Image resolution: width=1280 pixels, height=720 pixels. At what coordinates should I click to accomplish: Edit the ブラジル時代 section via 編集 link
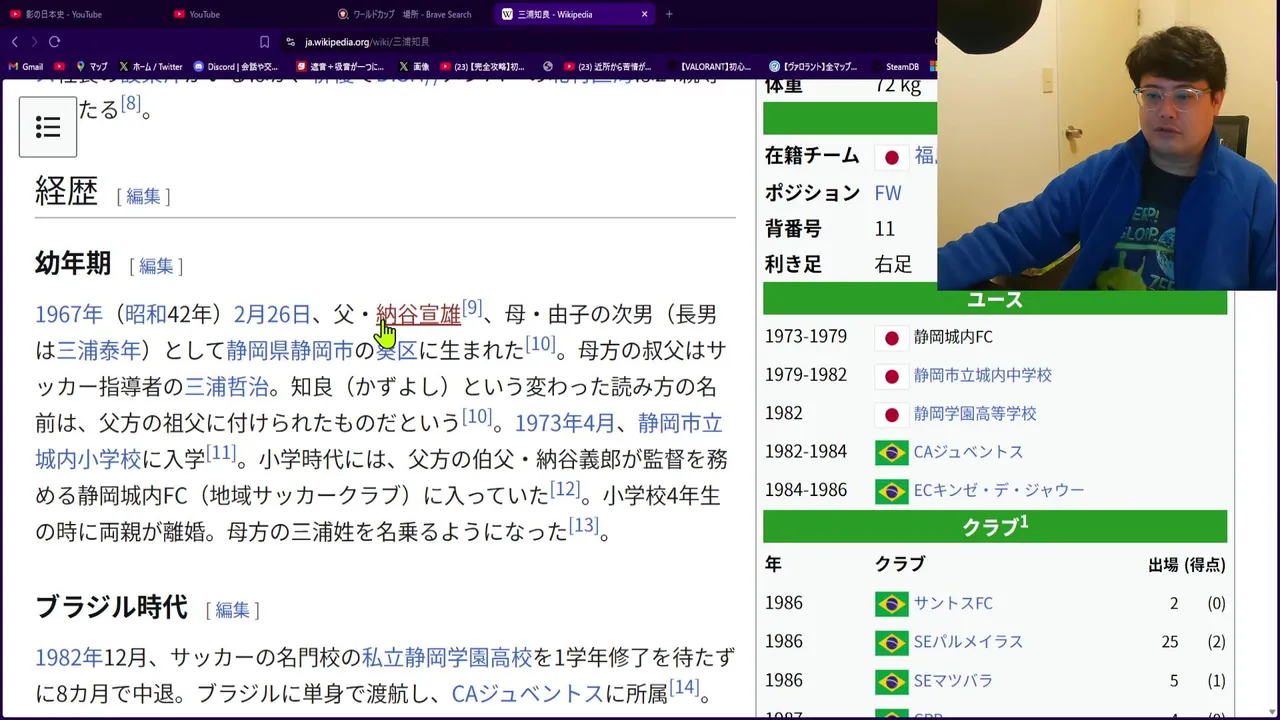pyautogui.click(x=232, y=609)
